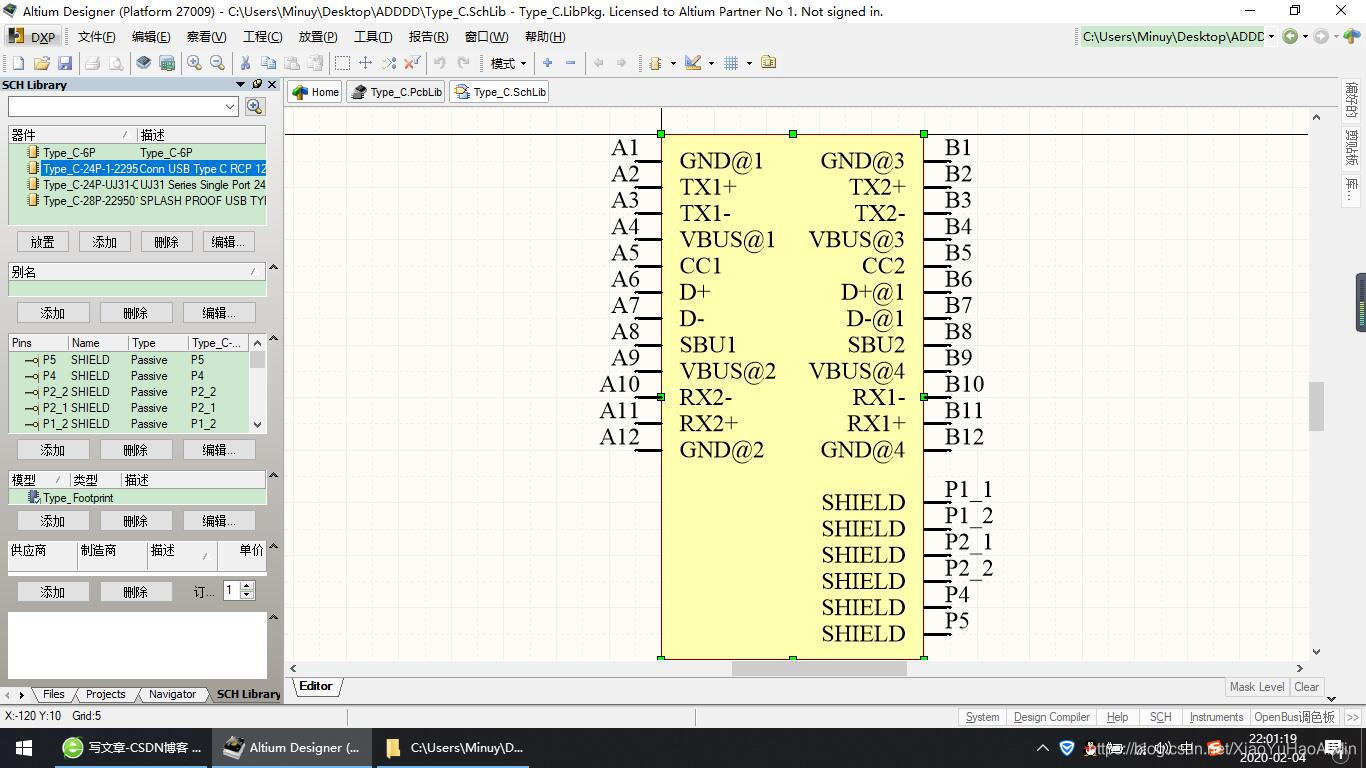Viewport: 1366px width, 768px height.
Task: Switch to the Home document tab
Action: click(315, 92)
